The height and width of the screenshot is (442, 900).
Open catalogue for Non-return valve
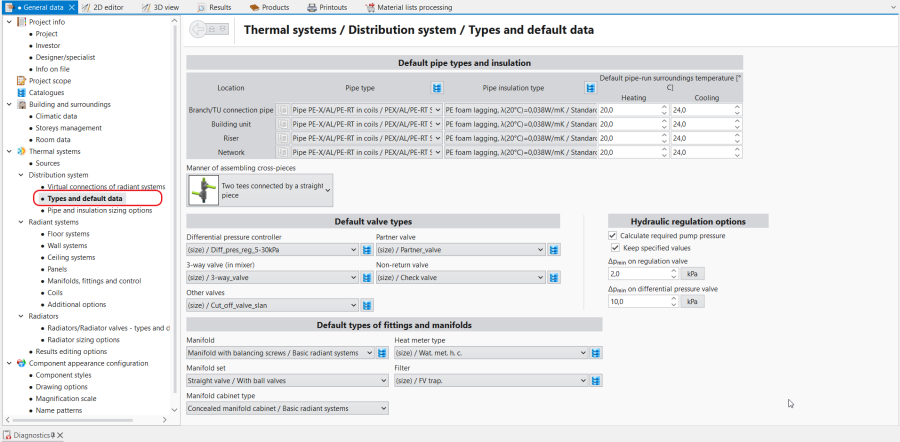[x=554, y=278]
